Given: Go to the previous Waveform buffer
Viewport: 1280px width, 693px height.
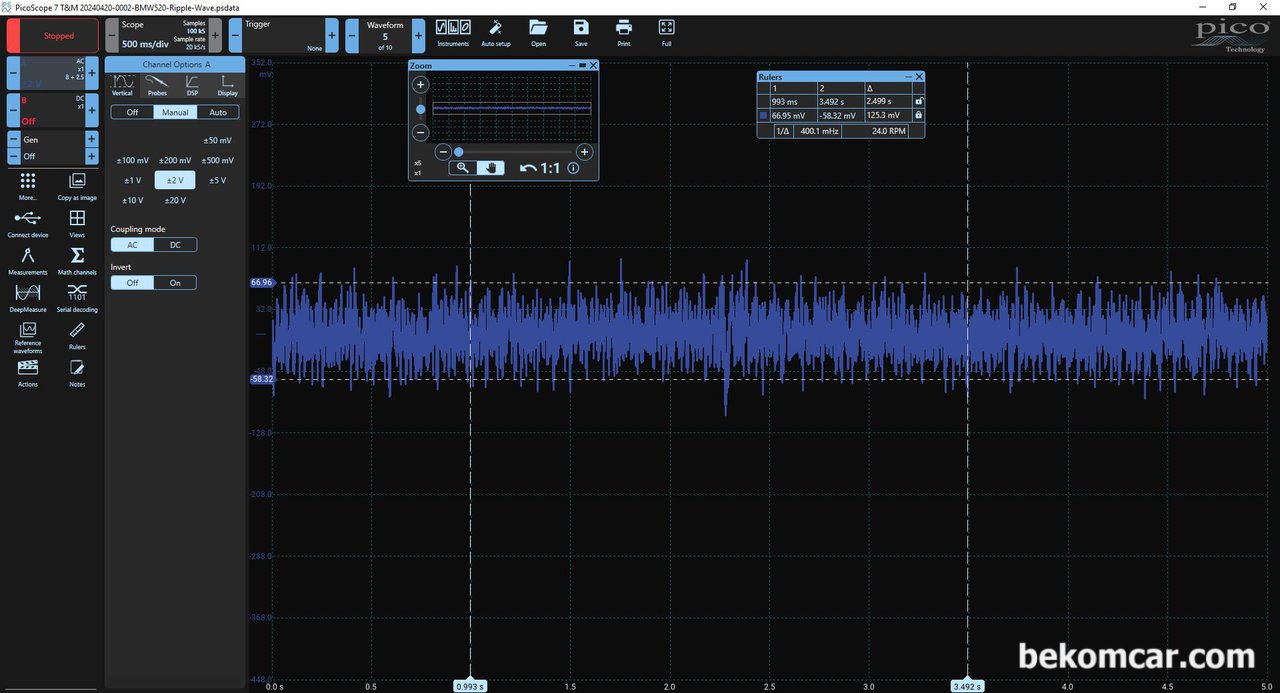Looking at the screenshot, I should pyautogui.click(x=352, y=36).
